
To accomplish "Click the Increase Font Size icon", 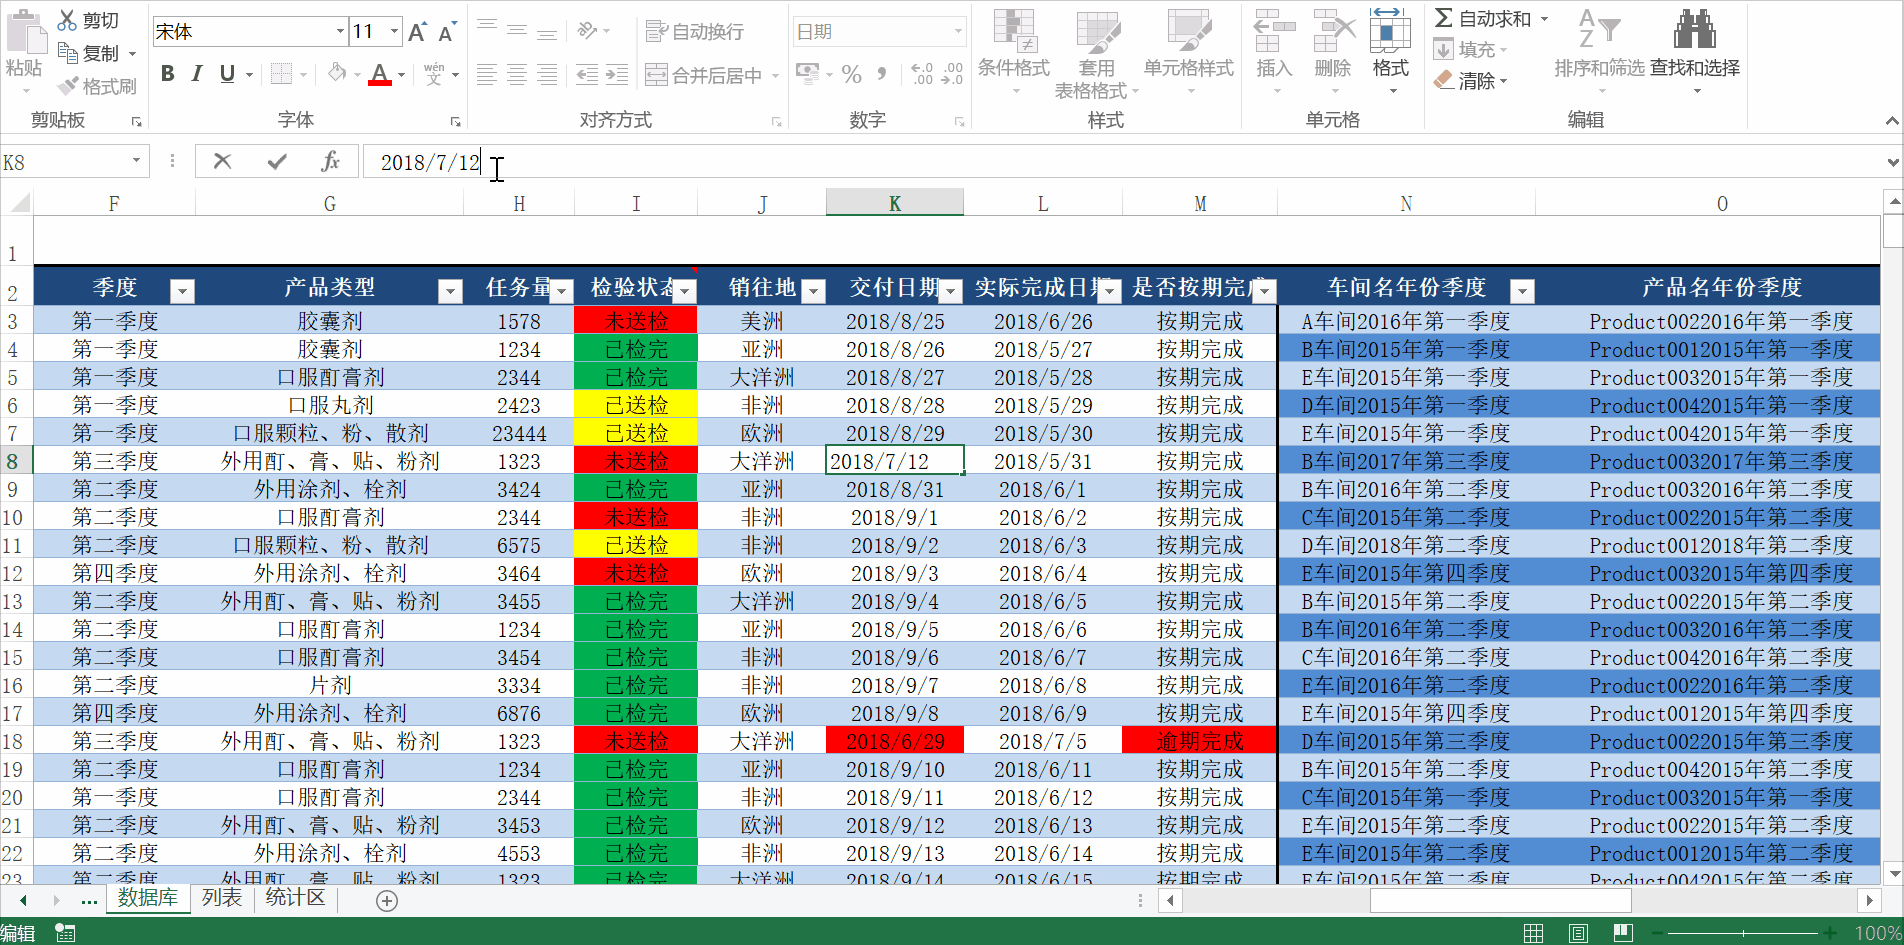I will (x=417, y=32).
